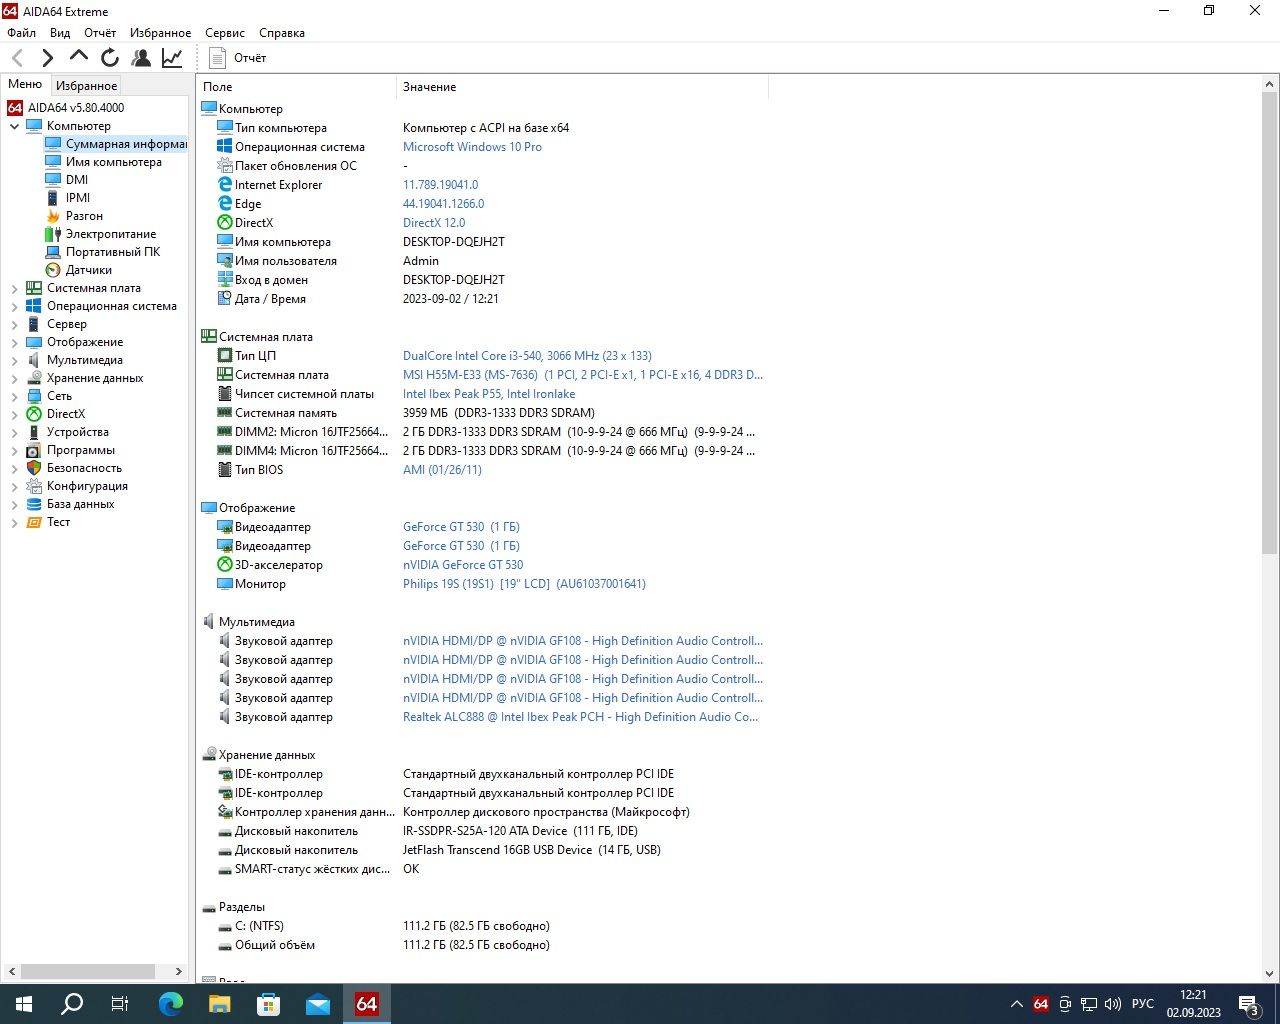The height and width of the screenshot is (1024, 1280).
Task: Expand the Отображение tree node
Action: [14, 342]
